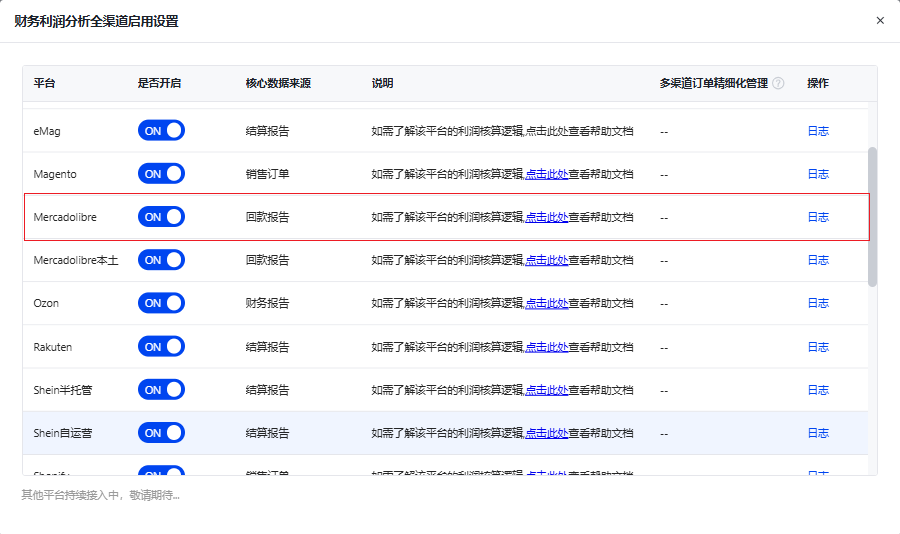Select the Magento platform name
This screenshot has width=900, height=534.
pyautogui.click(x=55, y=174)
